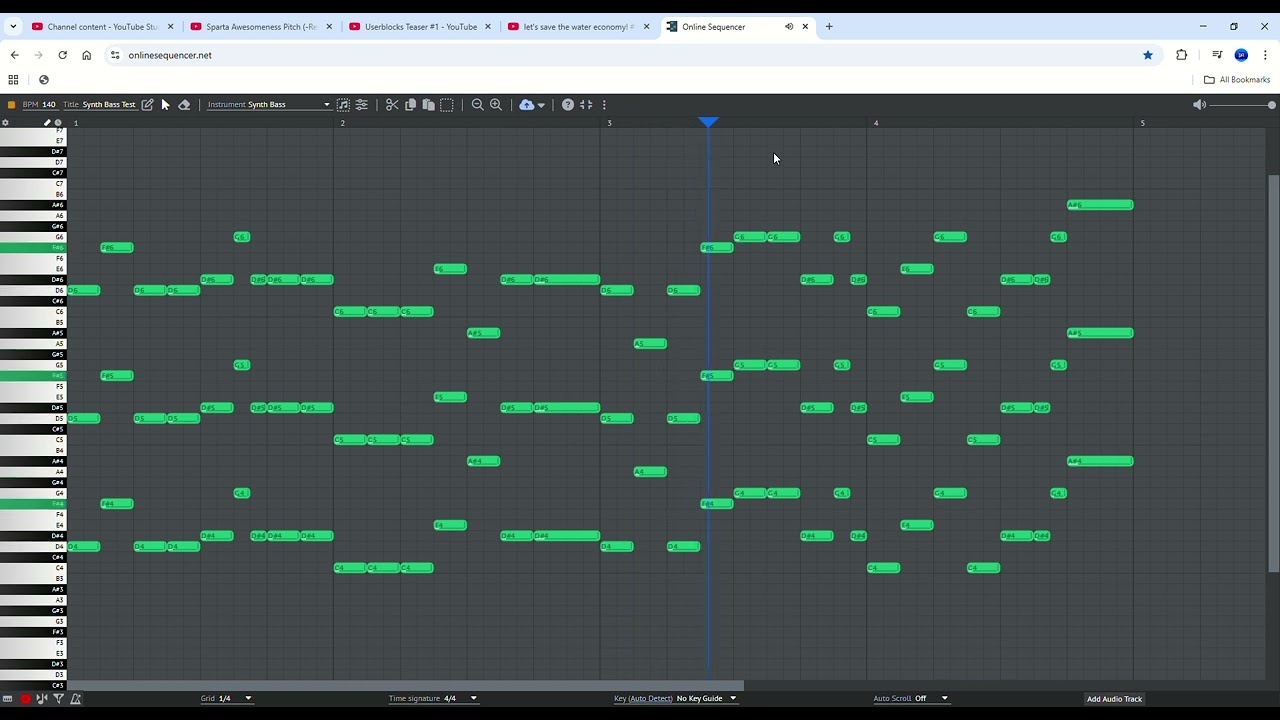Viewport: 1280px width, 720px height.
Task: Click the clock icon above piano keys
Action: (x=58, y=123)
